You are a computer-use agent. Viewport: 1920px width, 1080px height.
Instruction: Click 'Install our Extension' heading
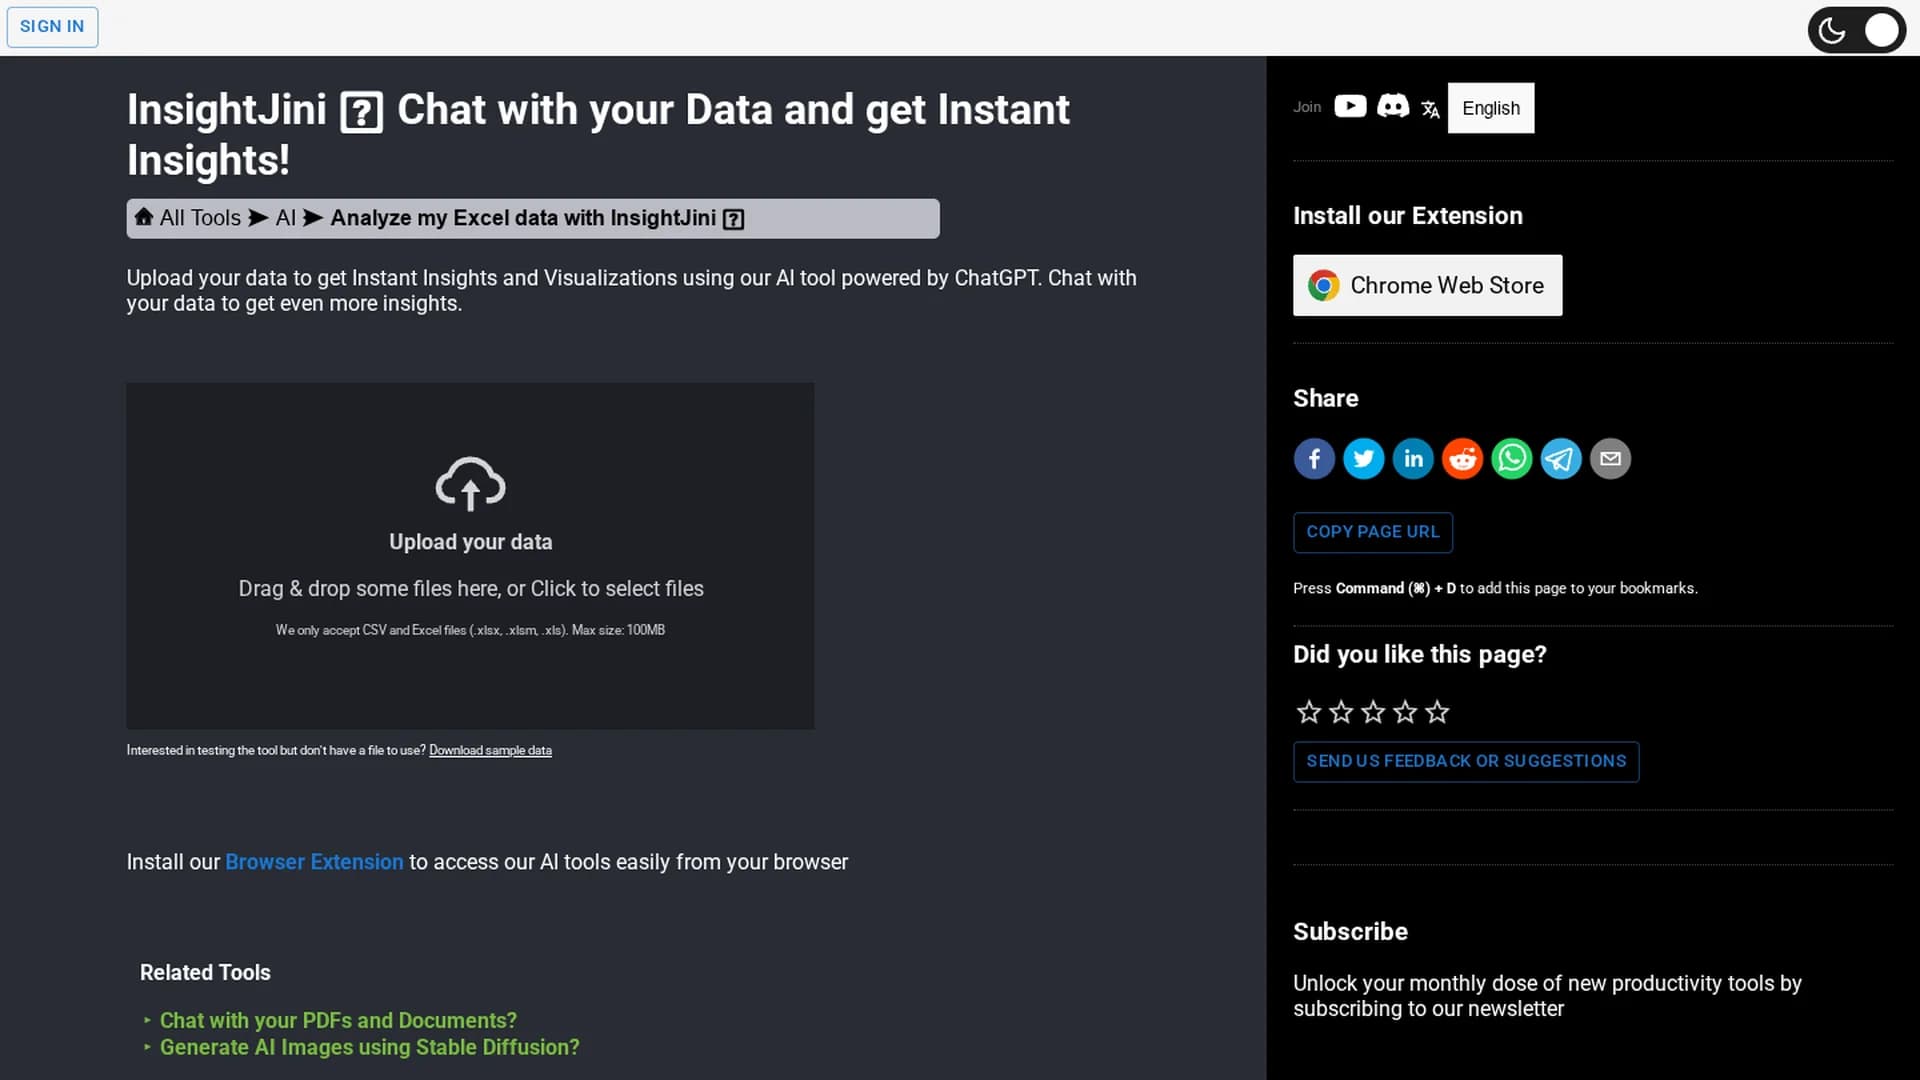[1407, 216]
